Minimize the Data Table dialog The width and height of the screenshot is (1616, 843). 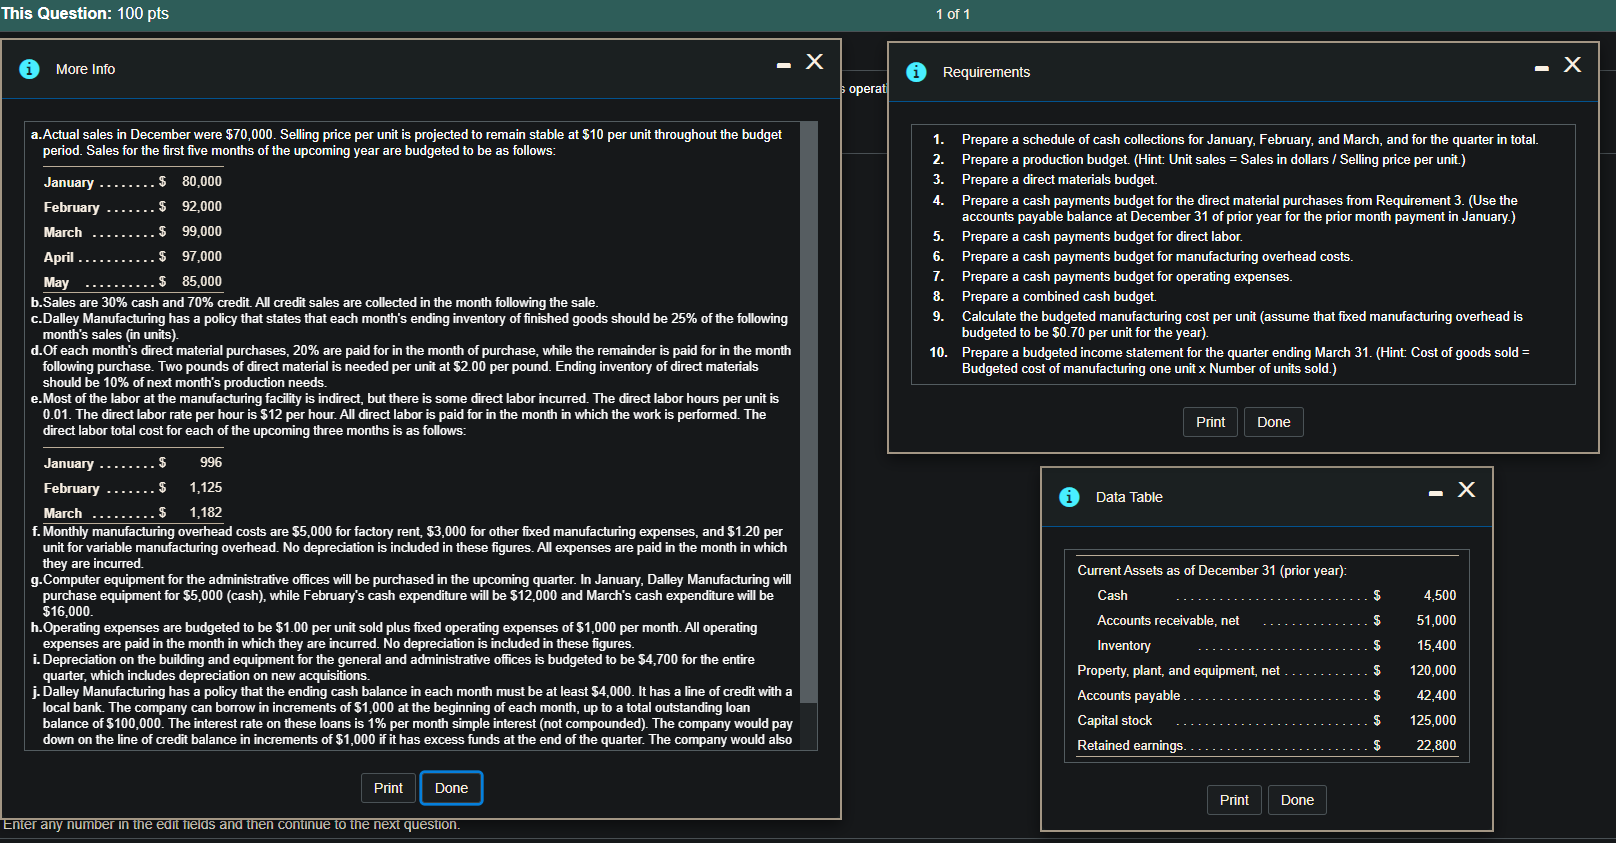click(x=1436, y=493)
